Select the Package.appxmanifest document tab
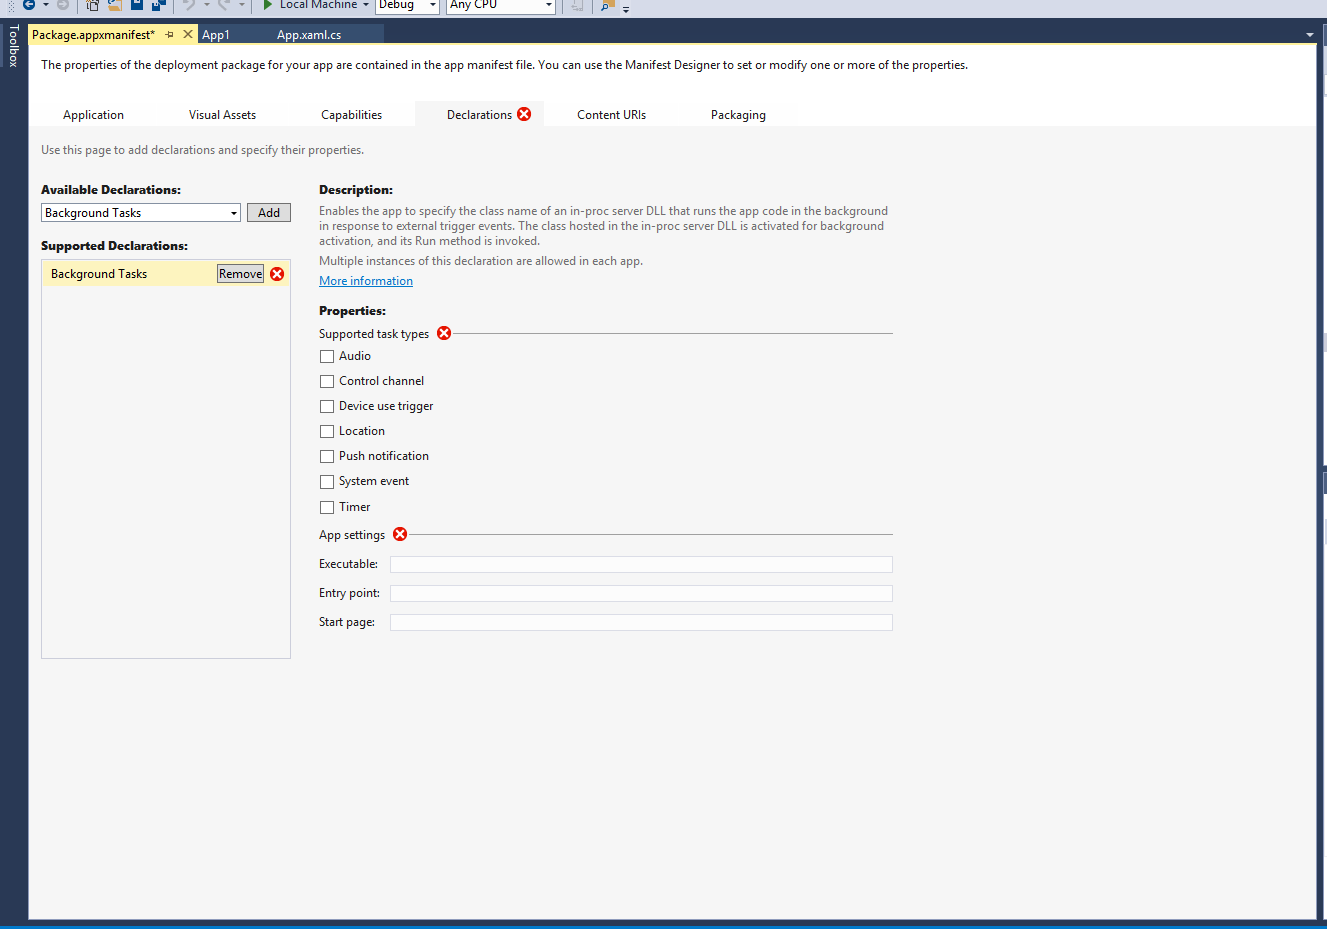 click(x=93, y=35)
